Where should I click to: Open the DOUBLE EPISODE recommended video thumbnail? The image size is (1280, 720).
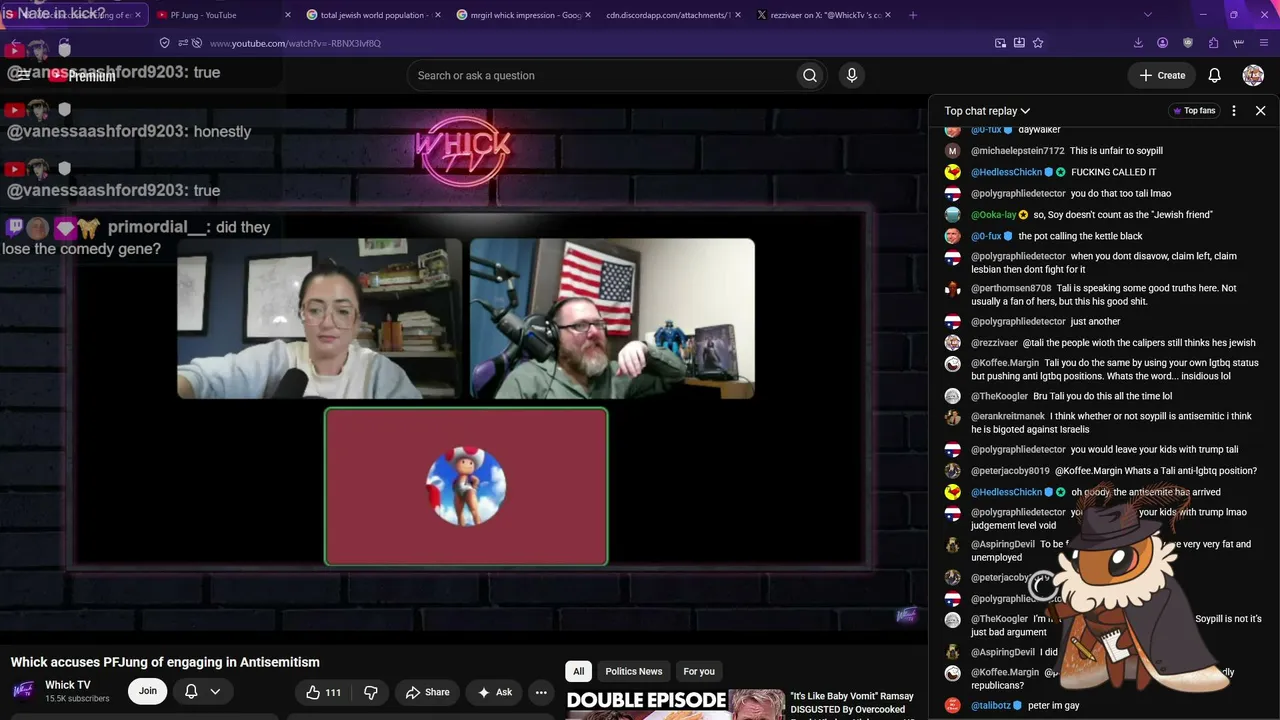coord(675,704)
